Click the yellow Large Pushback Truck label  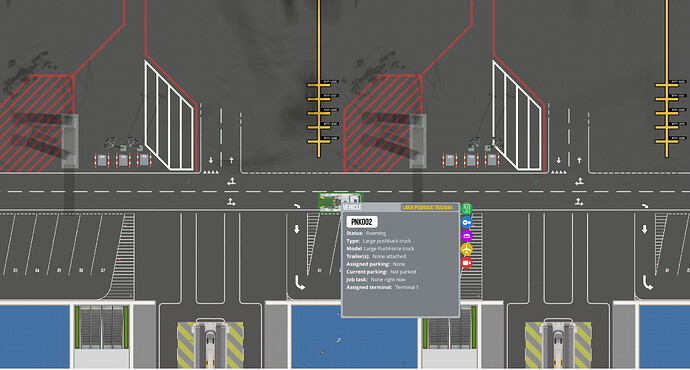(x=427, y=207)
